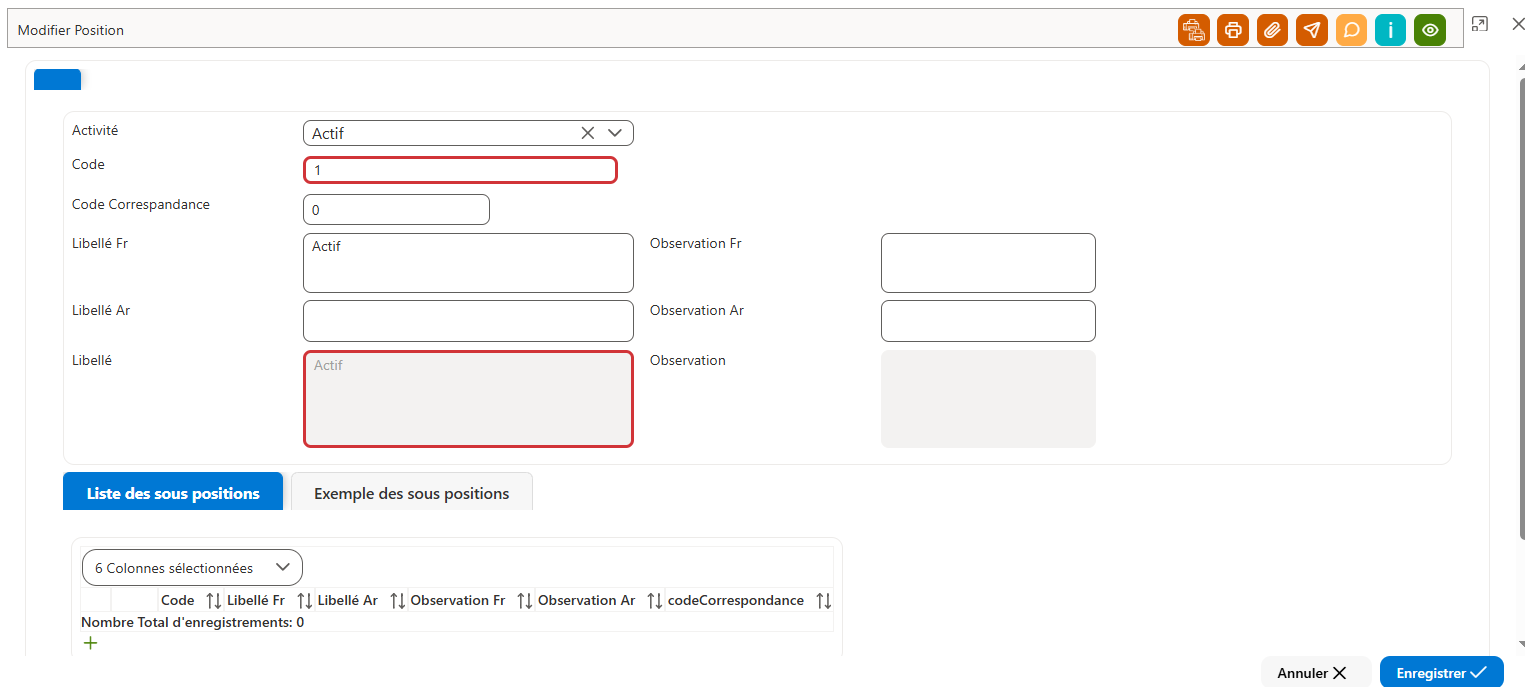Click the orange print preview icon
Viewport: 1525px width, 687px height.
click(x=1193, y=30)
